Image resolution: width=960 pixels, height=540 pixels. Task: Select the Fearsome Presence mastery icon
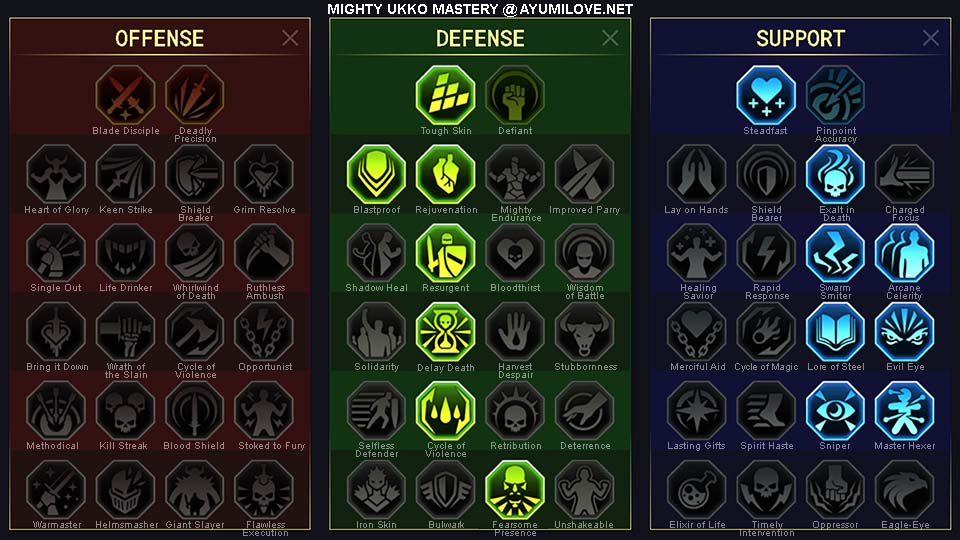pos(515,490)
